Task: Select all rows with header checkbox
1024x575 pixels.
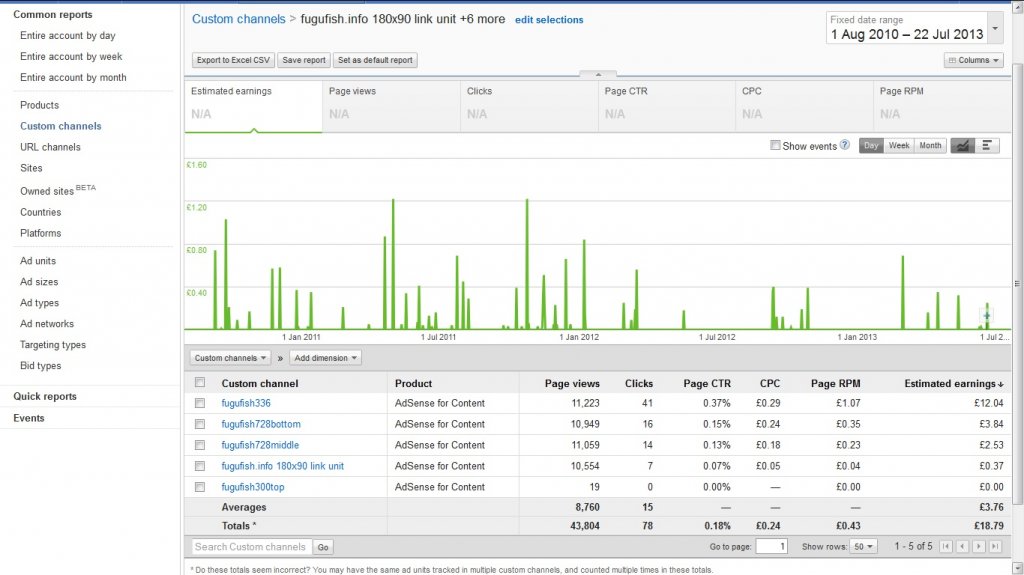Action: tap(200, 383)
